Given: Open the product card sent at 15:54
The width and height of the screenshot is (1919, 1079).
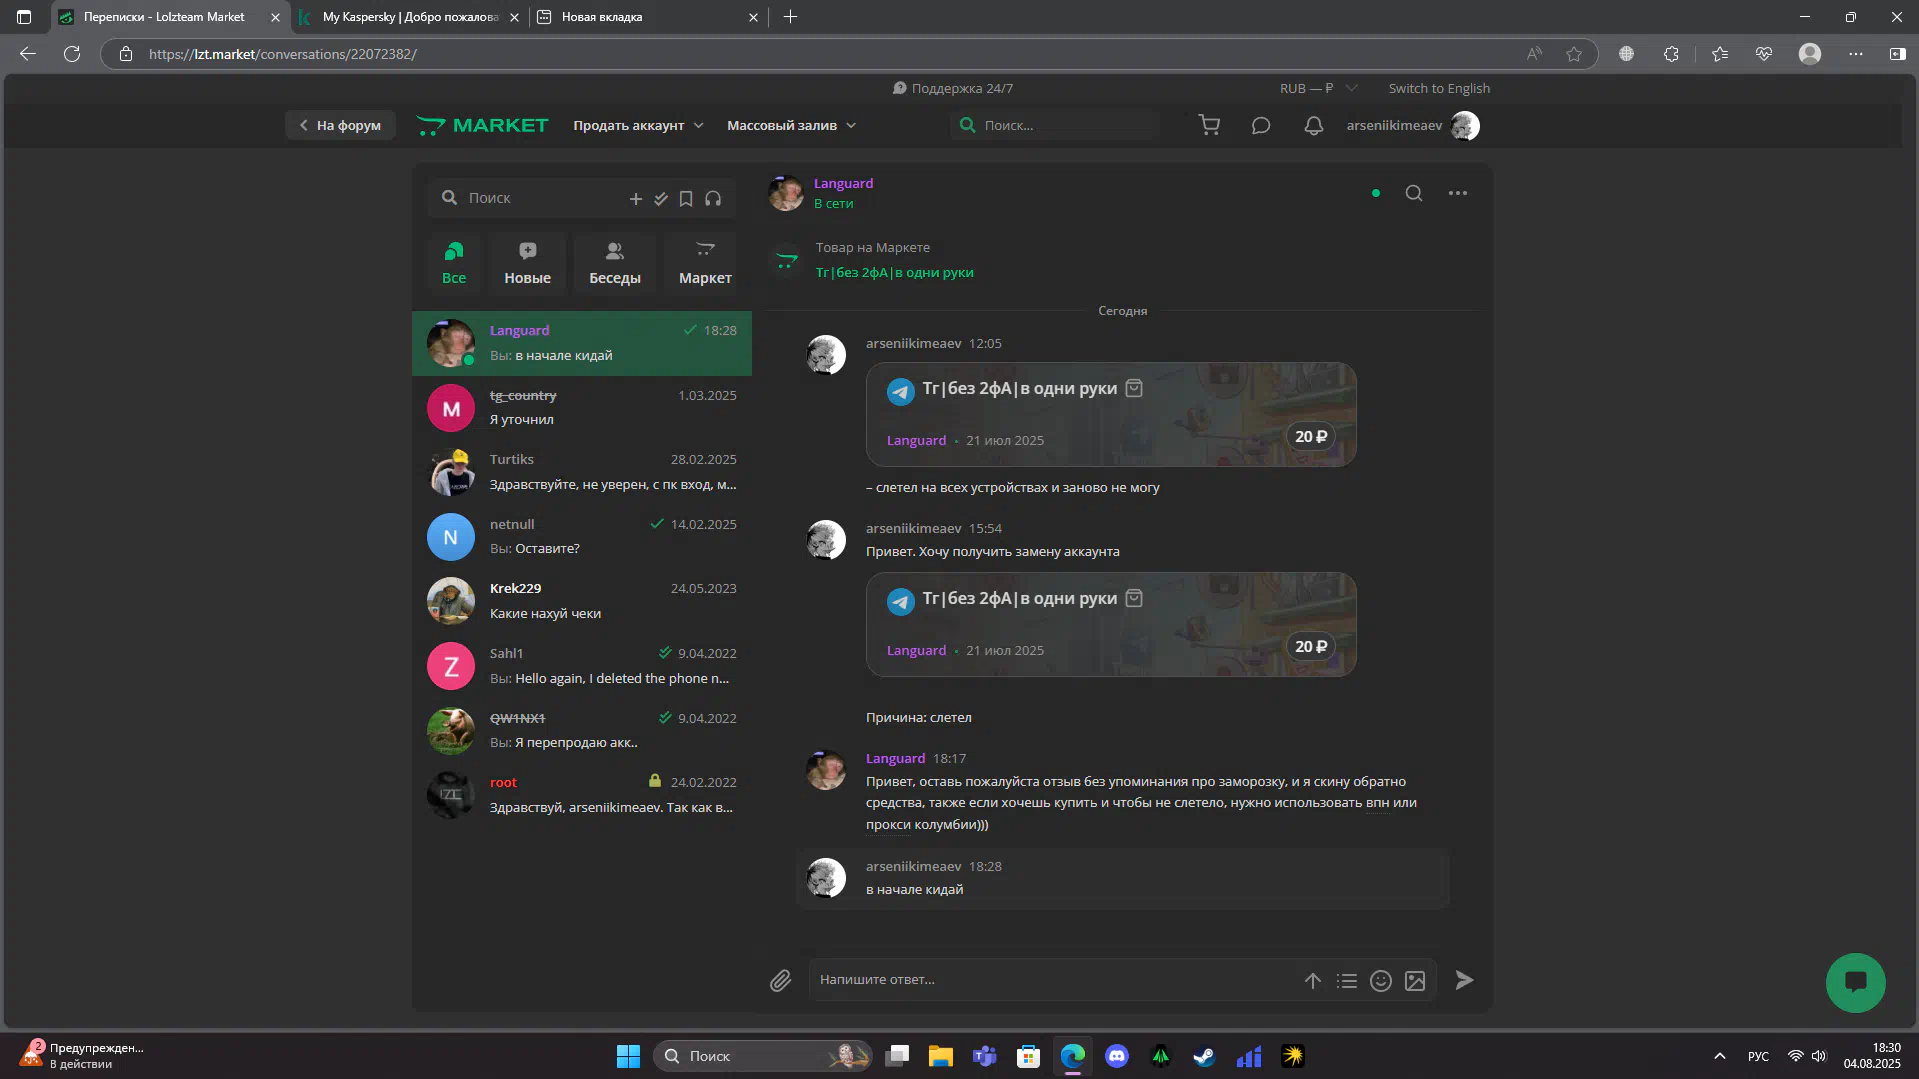Looking at the screenshot, I should (x=1111, y=624).
